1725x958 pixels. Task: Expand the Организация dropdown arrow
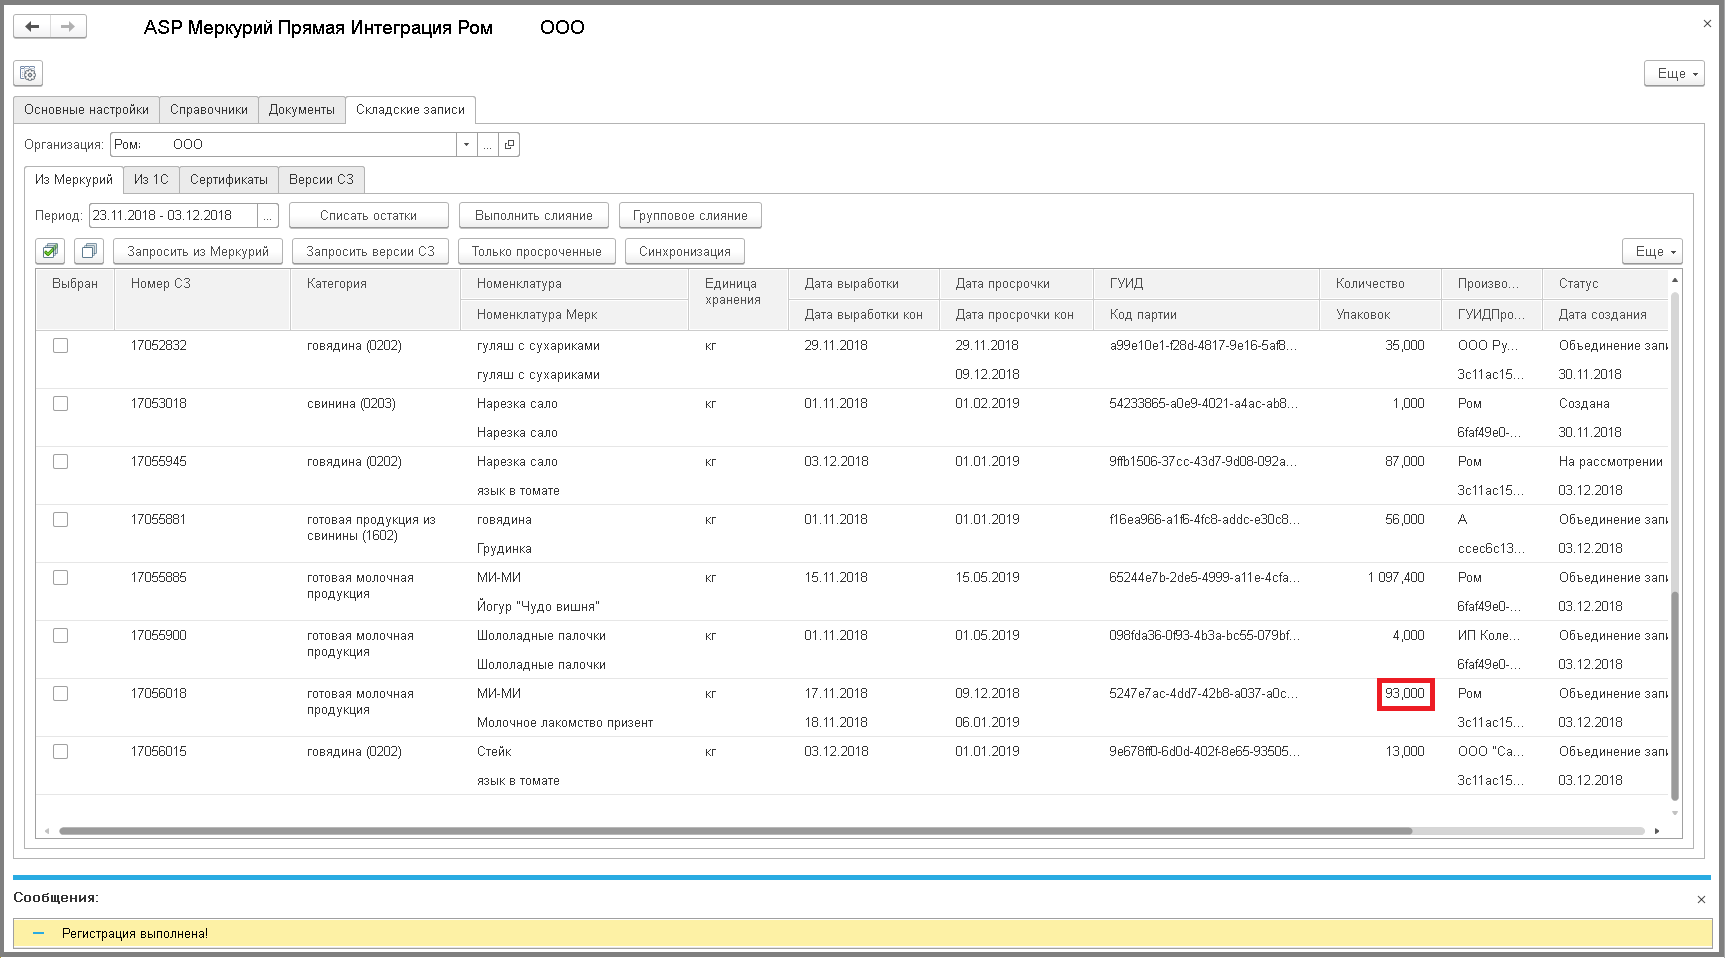point(466,144)
